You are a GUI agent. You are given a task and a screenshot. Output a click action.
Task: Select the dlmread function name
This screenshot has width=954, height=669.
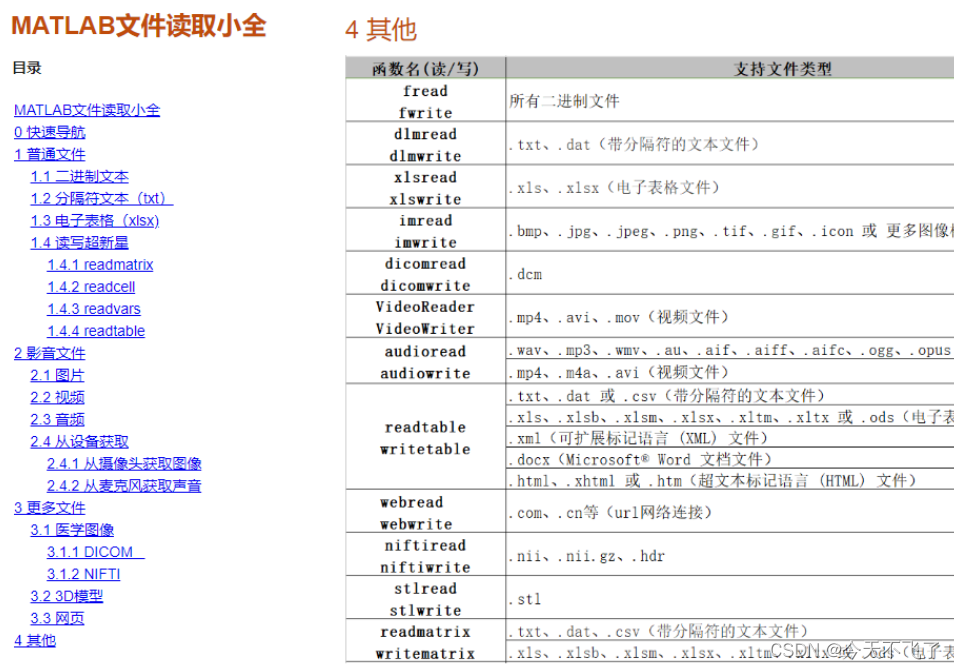[425, 134]
